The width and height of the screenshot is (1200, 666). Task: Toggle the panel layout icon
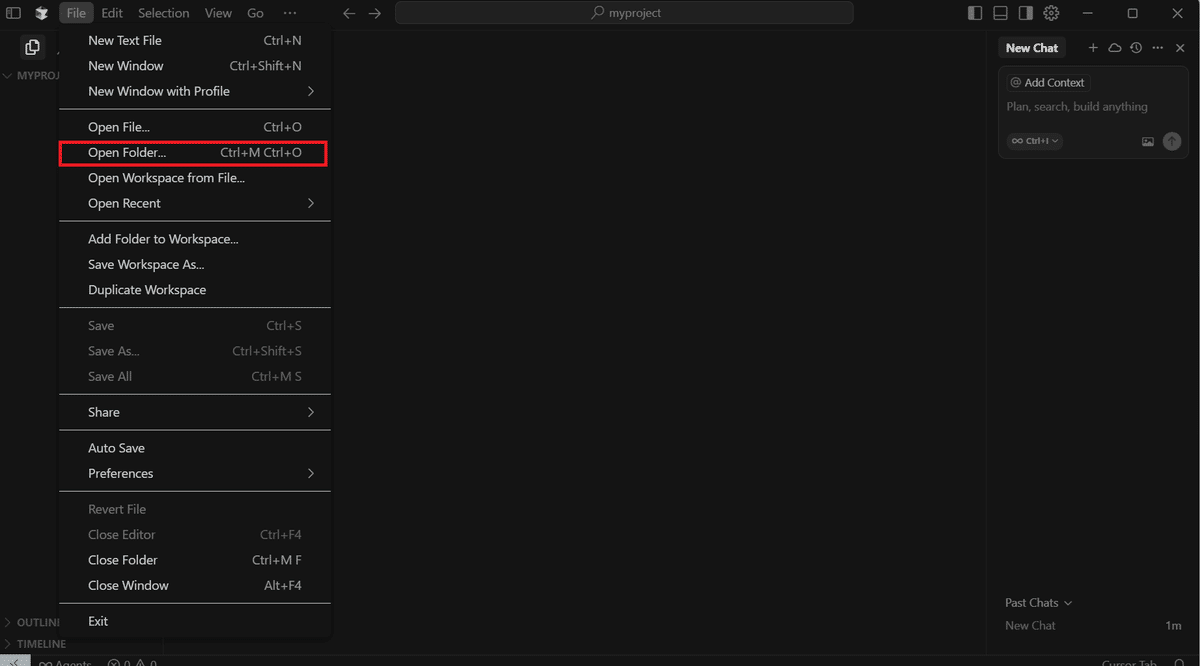coord(1000,12)
